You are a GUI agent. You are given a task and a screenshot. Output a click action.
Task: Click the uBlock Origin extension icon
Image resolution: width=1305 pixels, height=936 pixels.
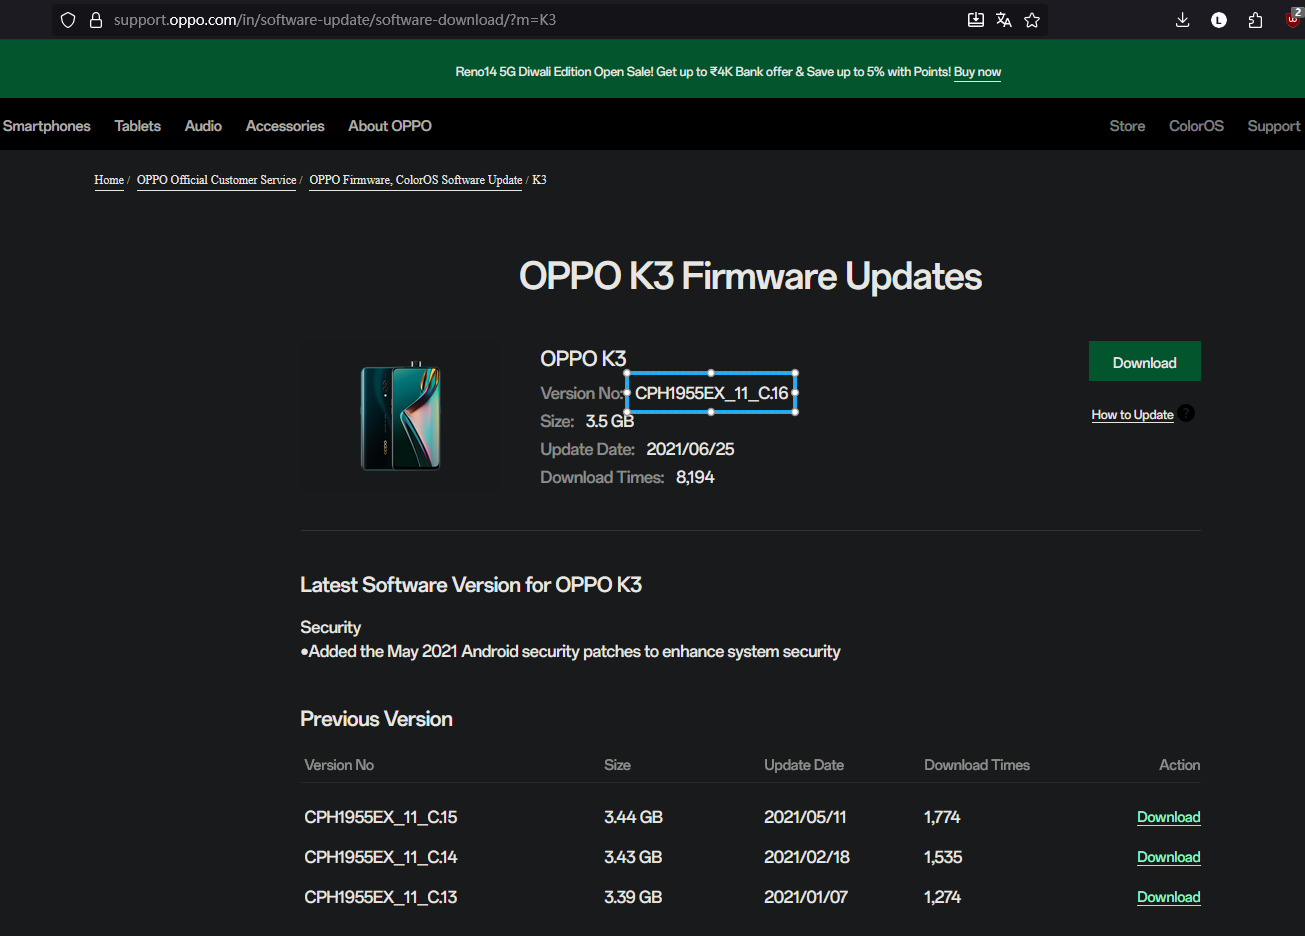[1292, 20]
